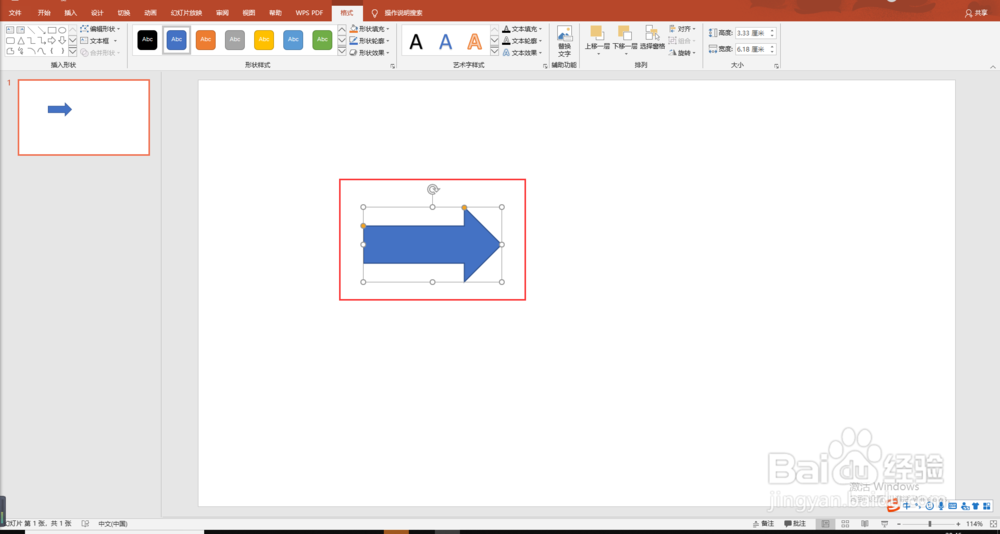The height and width of the screenshot is (534, 1000).
Task: Switch to normal view
Action: [826, 524]
